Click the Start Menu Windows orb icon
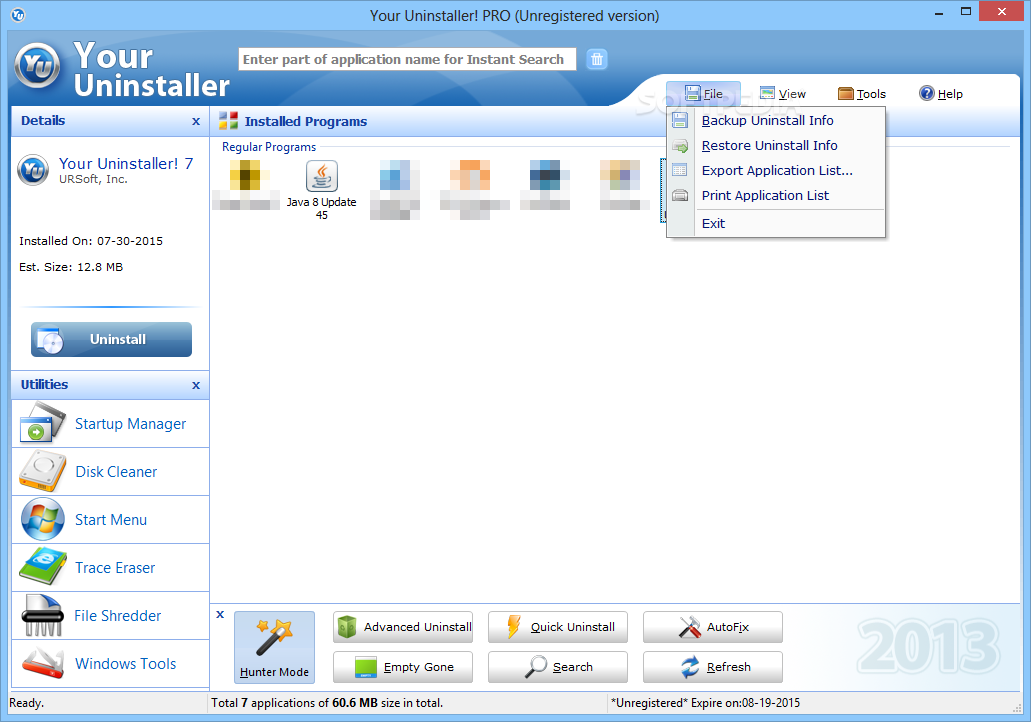 [x=42, y=519]
